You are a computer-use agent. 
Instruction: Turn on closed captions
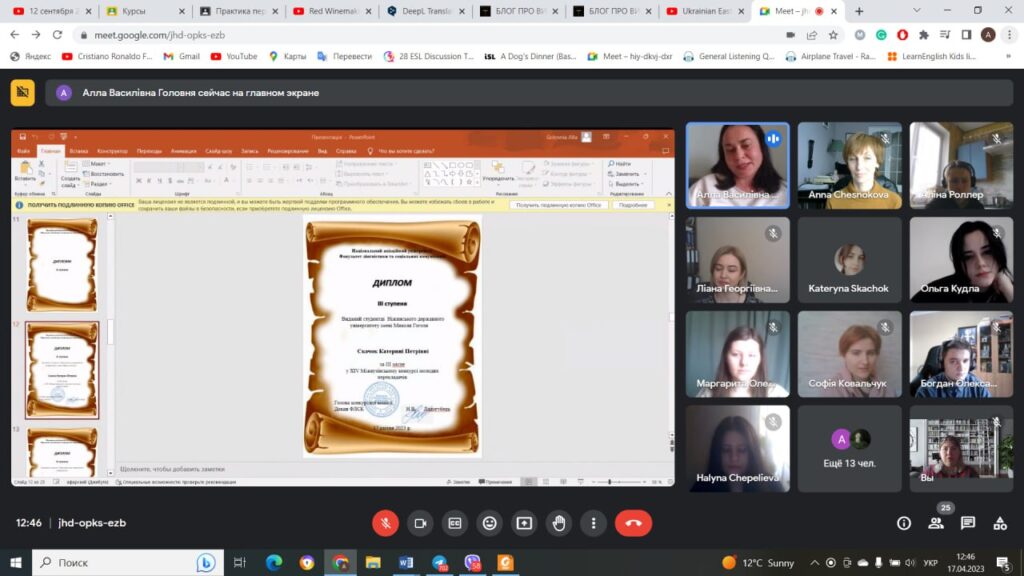(x=455, y=523)
